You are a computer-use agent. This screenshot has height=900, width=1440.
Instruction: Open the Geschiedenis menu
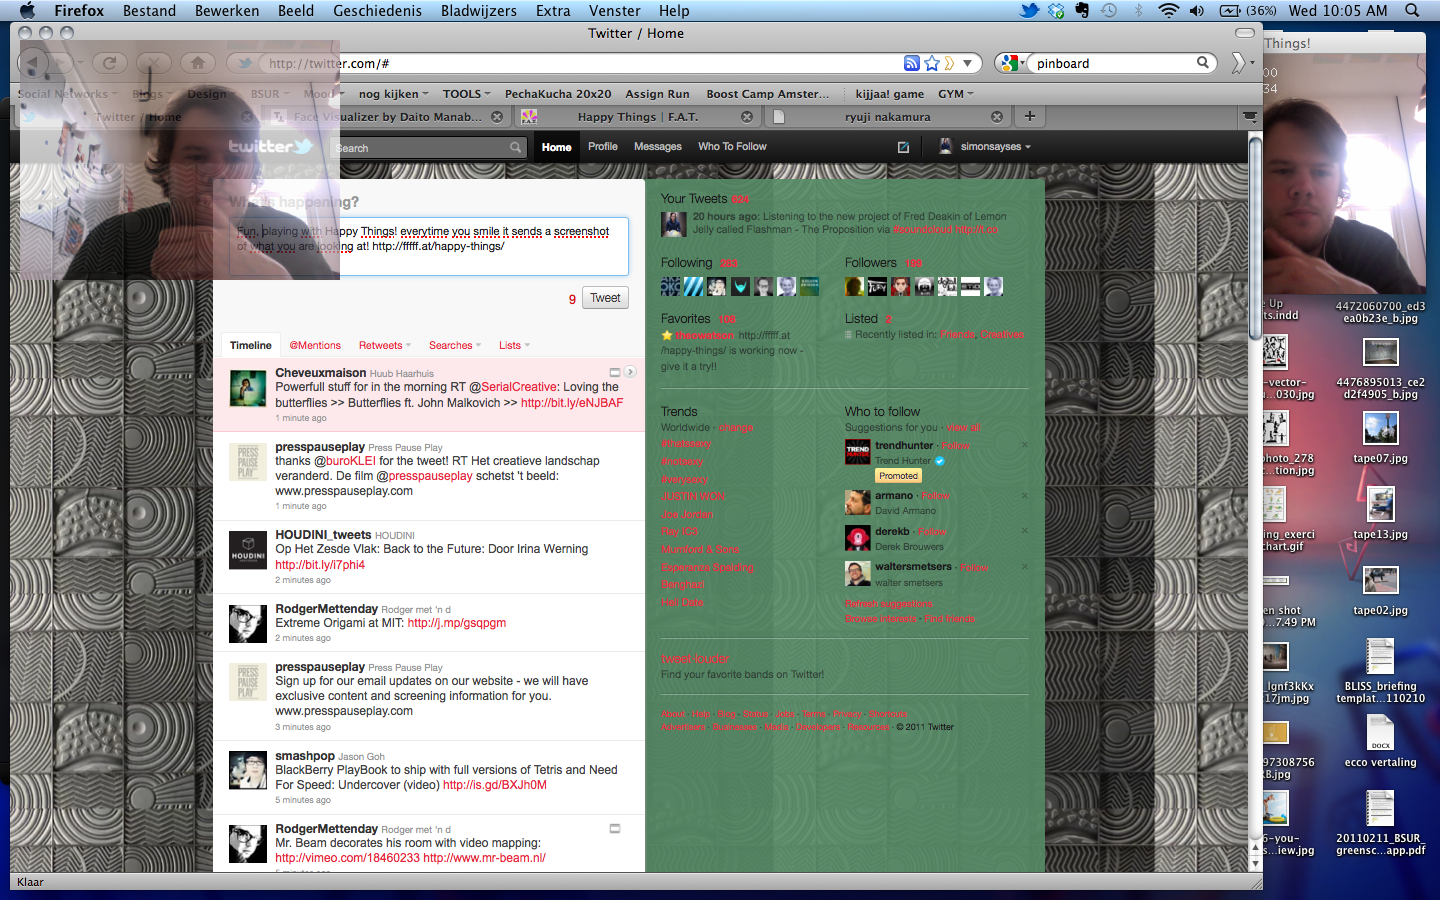[x=377, y=10]
